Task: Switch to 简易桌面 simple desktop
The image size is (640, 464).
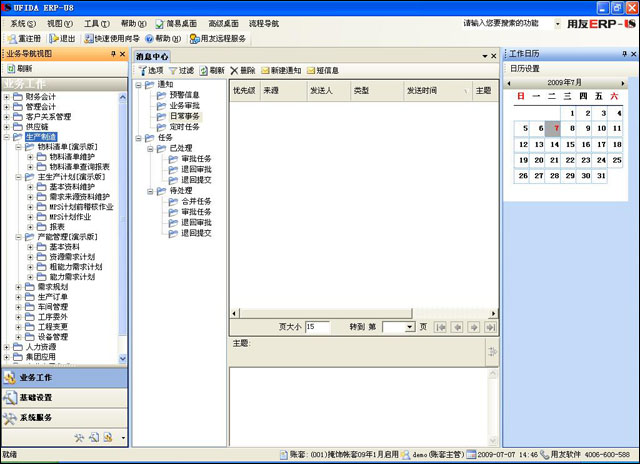Action: [176, 24]
